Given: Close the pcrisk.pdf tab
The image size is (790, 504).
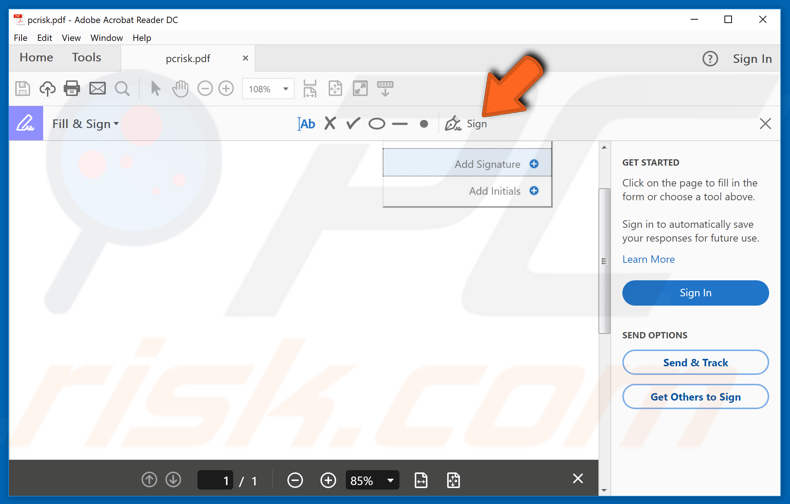Looking at the screenshot, I should pos(245,58).
